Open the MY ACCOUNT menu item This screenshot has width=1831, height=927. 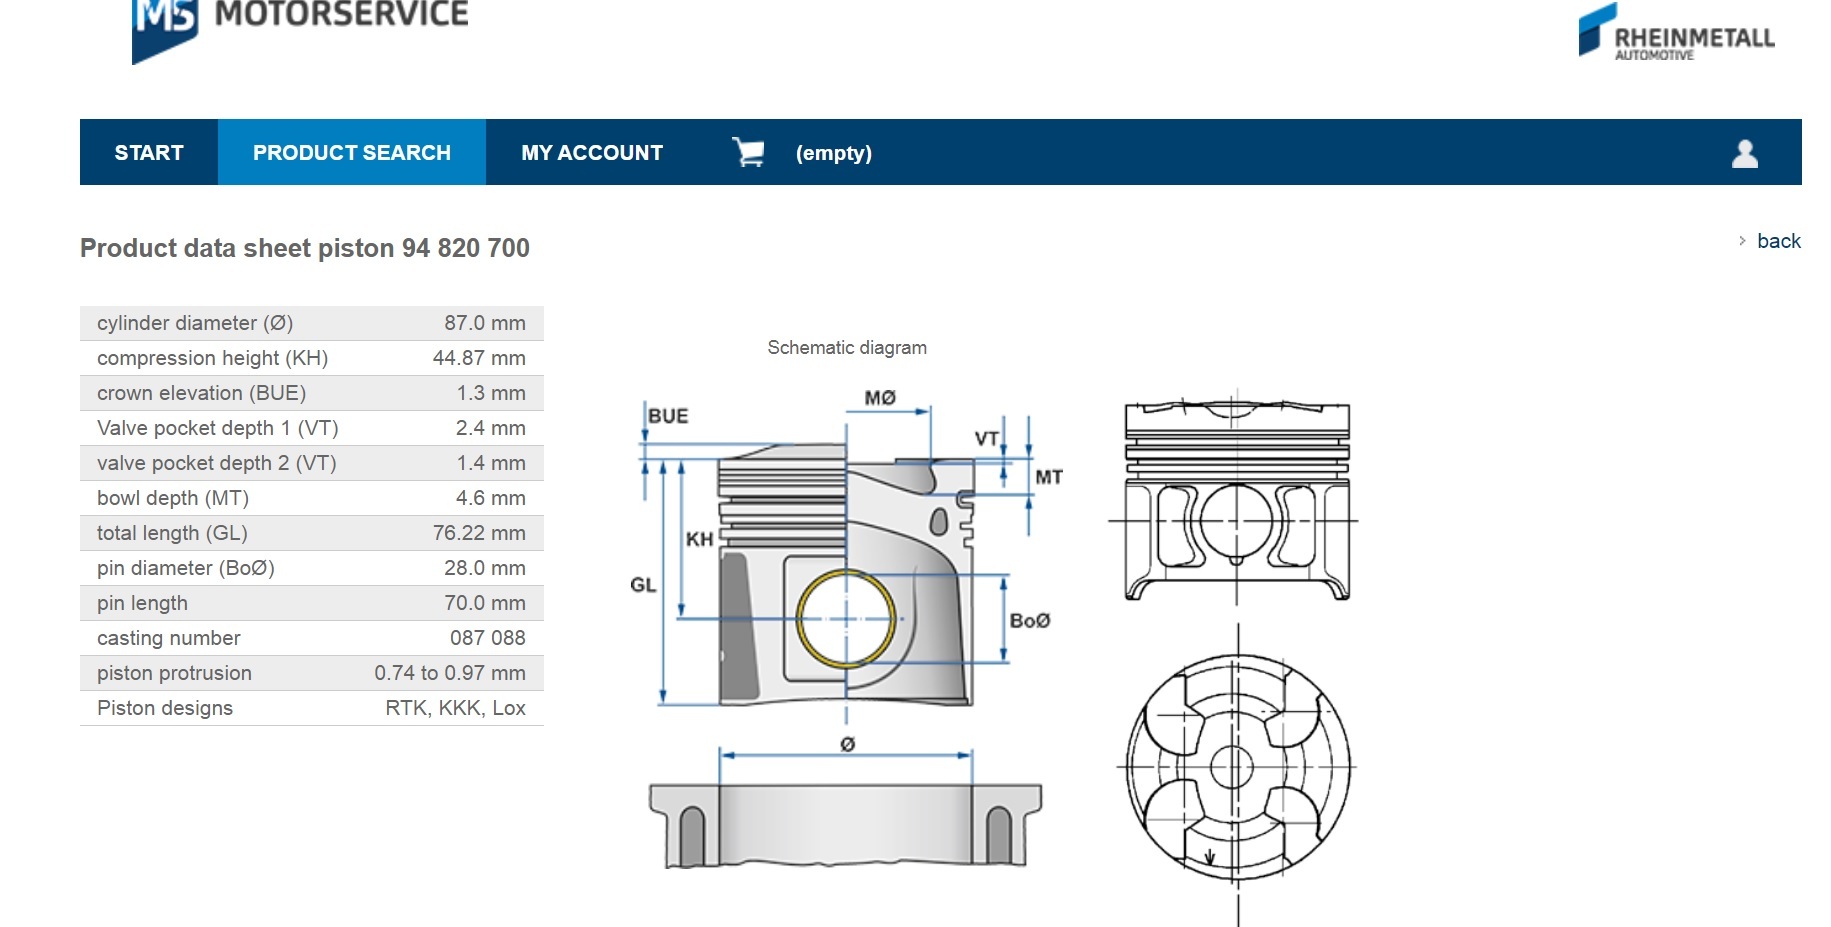[x=591, y=153]
